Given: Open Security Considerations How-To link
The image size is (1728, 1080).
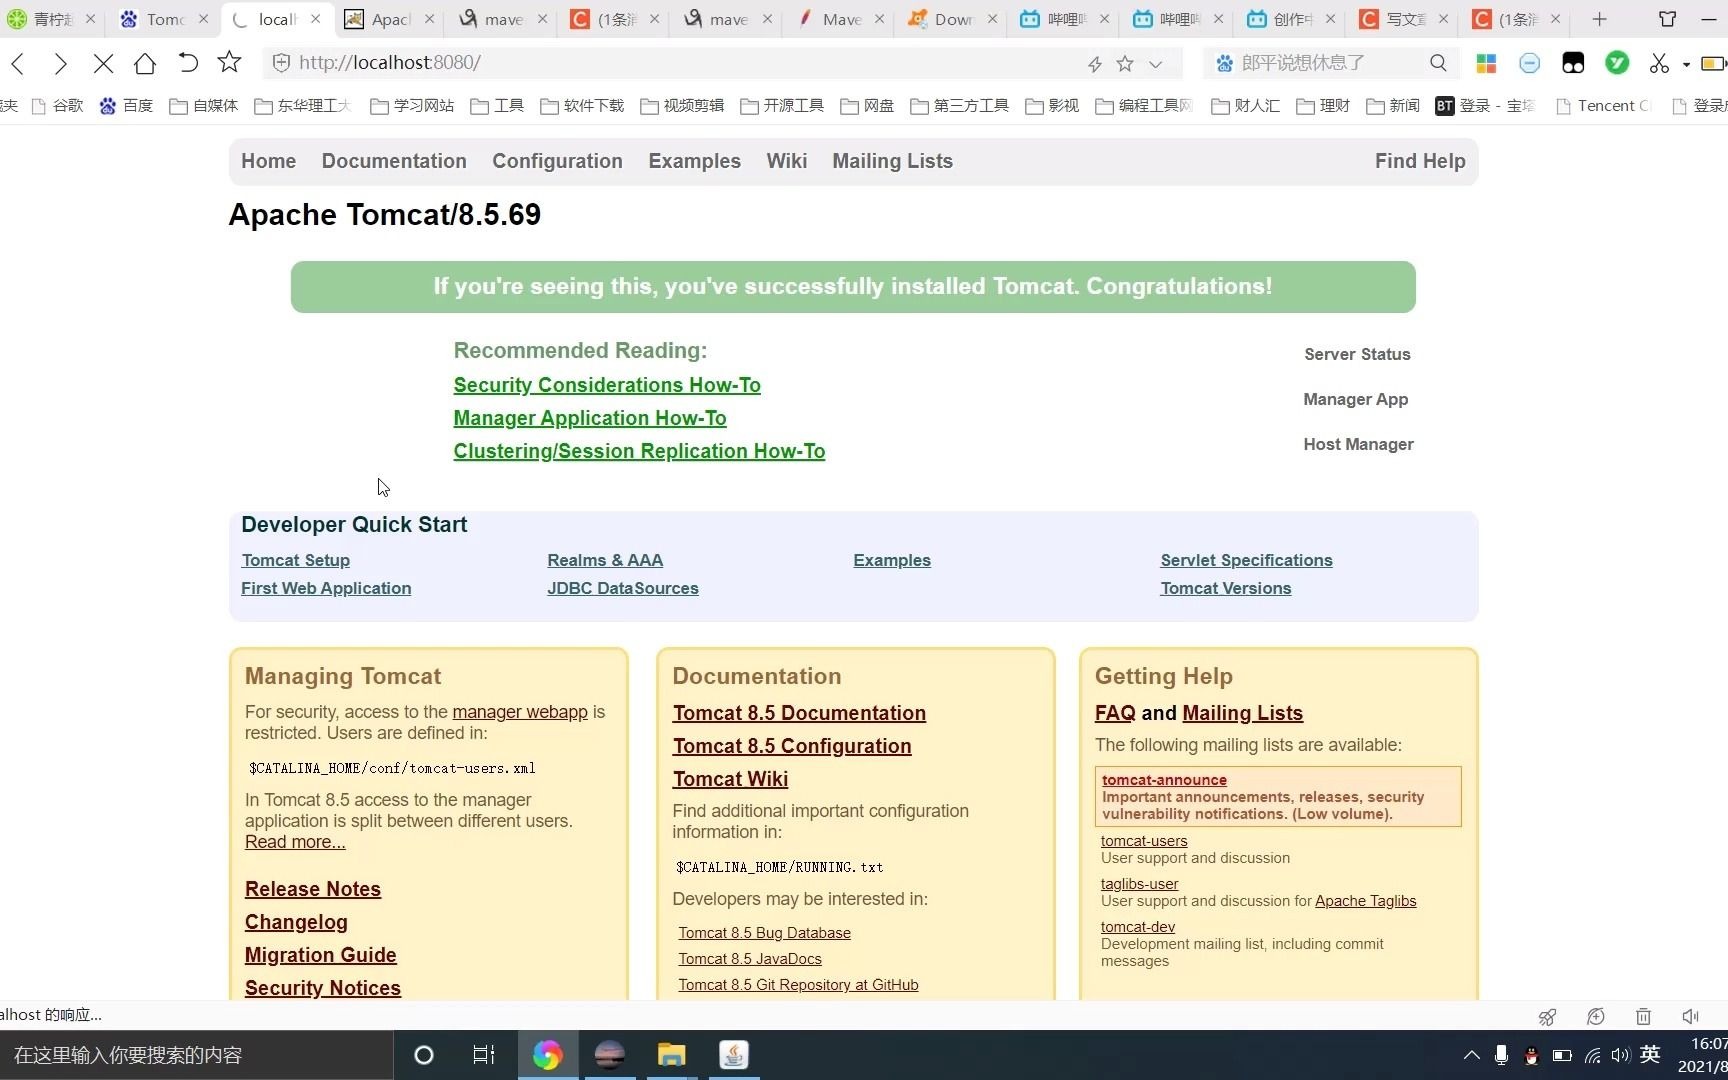Looking at the screenshot, I should pyautogui.click(x=607, y=385).
